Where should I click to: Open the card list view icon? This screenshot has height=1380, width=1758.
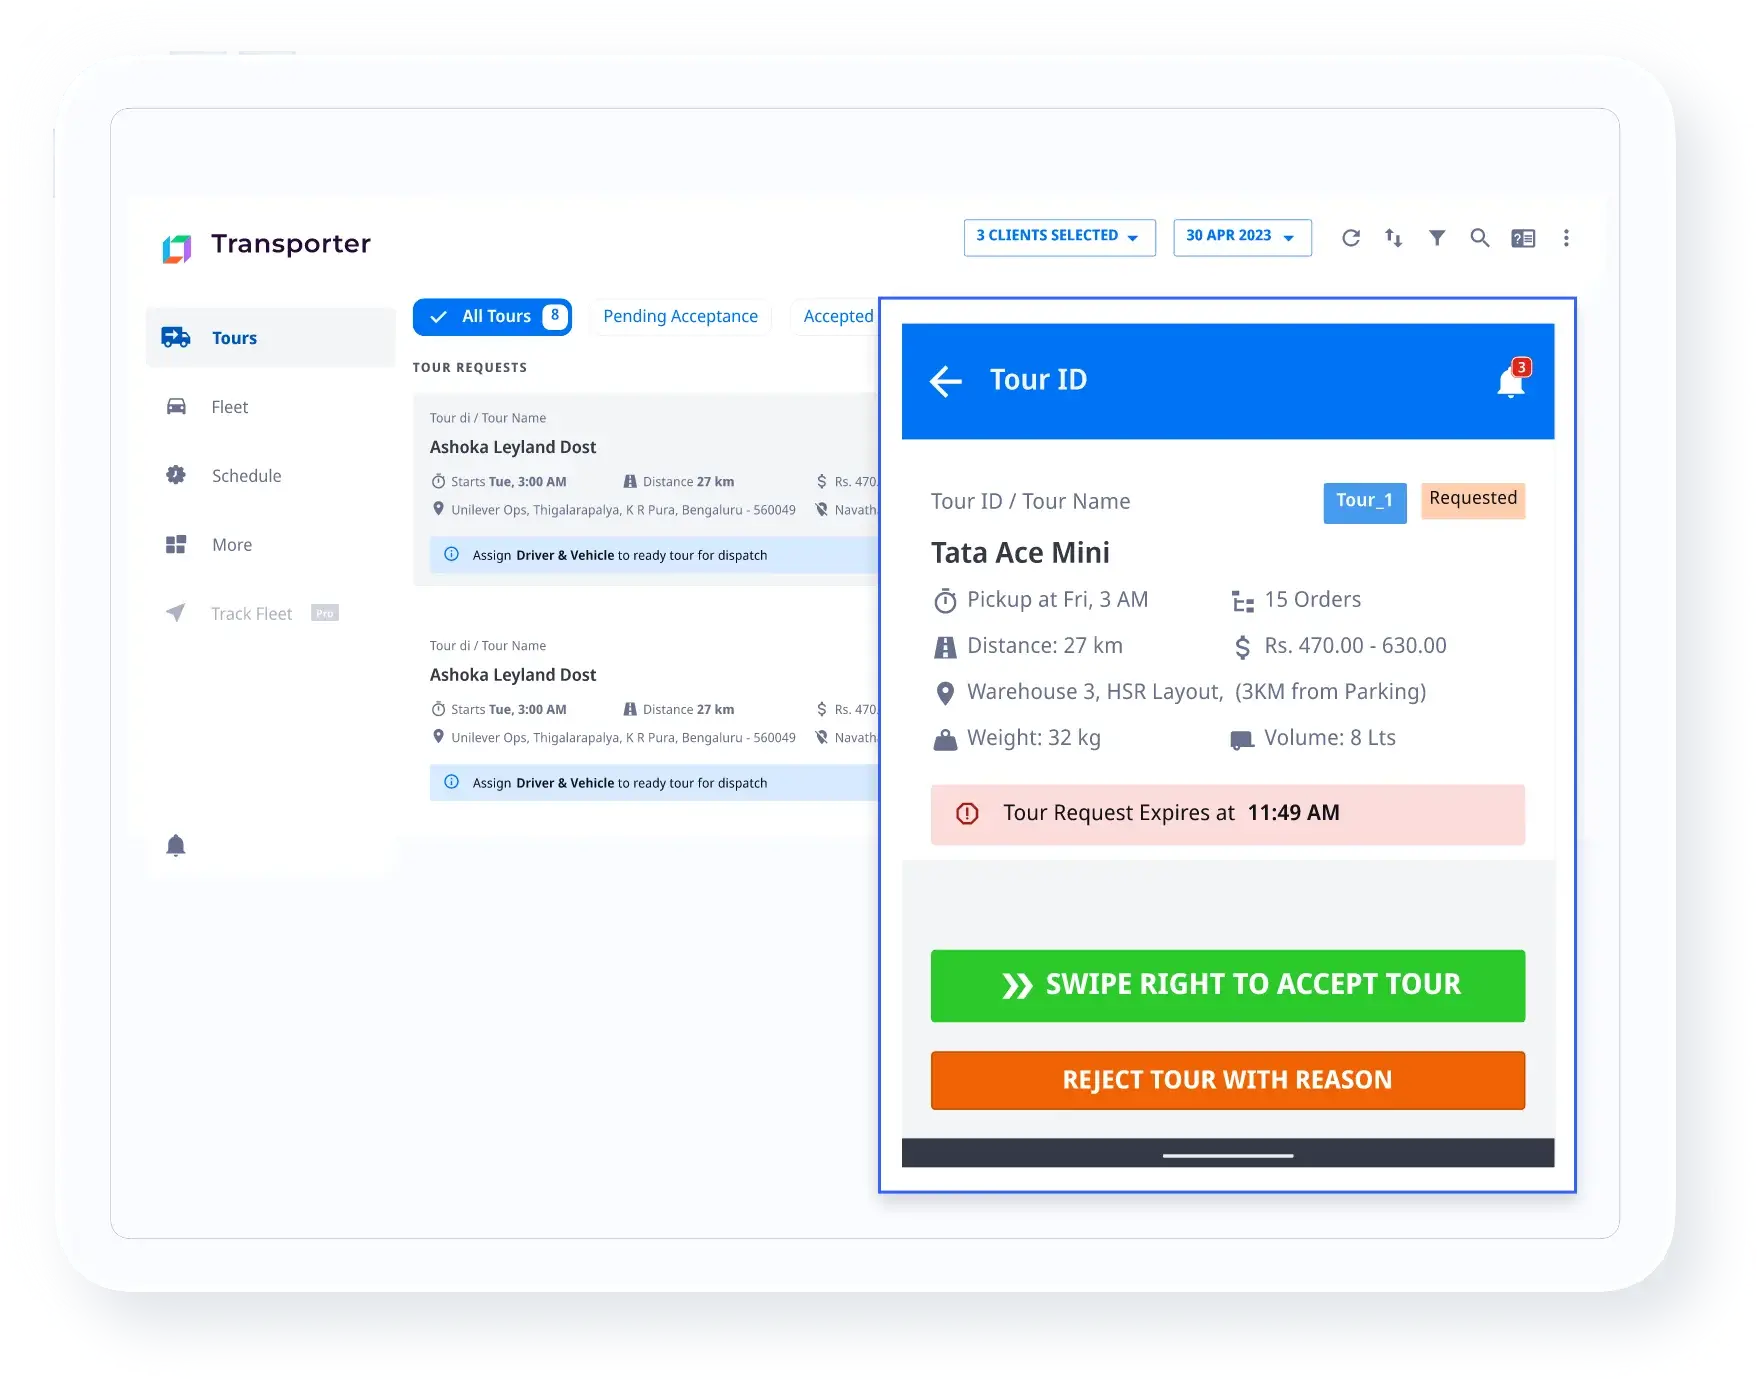pyautogui.click(x=1522, y=238)
